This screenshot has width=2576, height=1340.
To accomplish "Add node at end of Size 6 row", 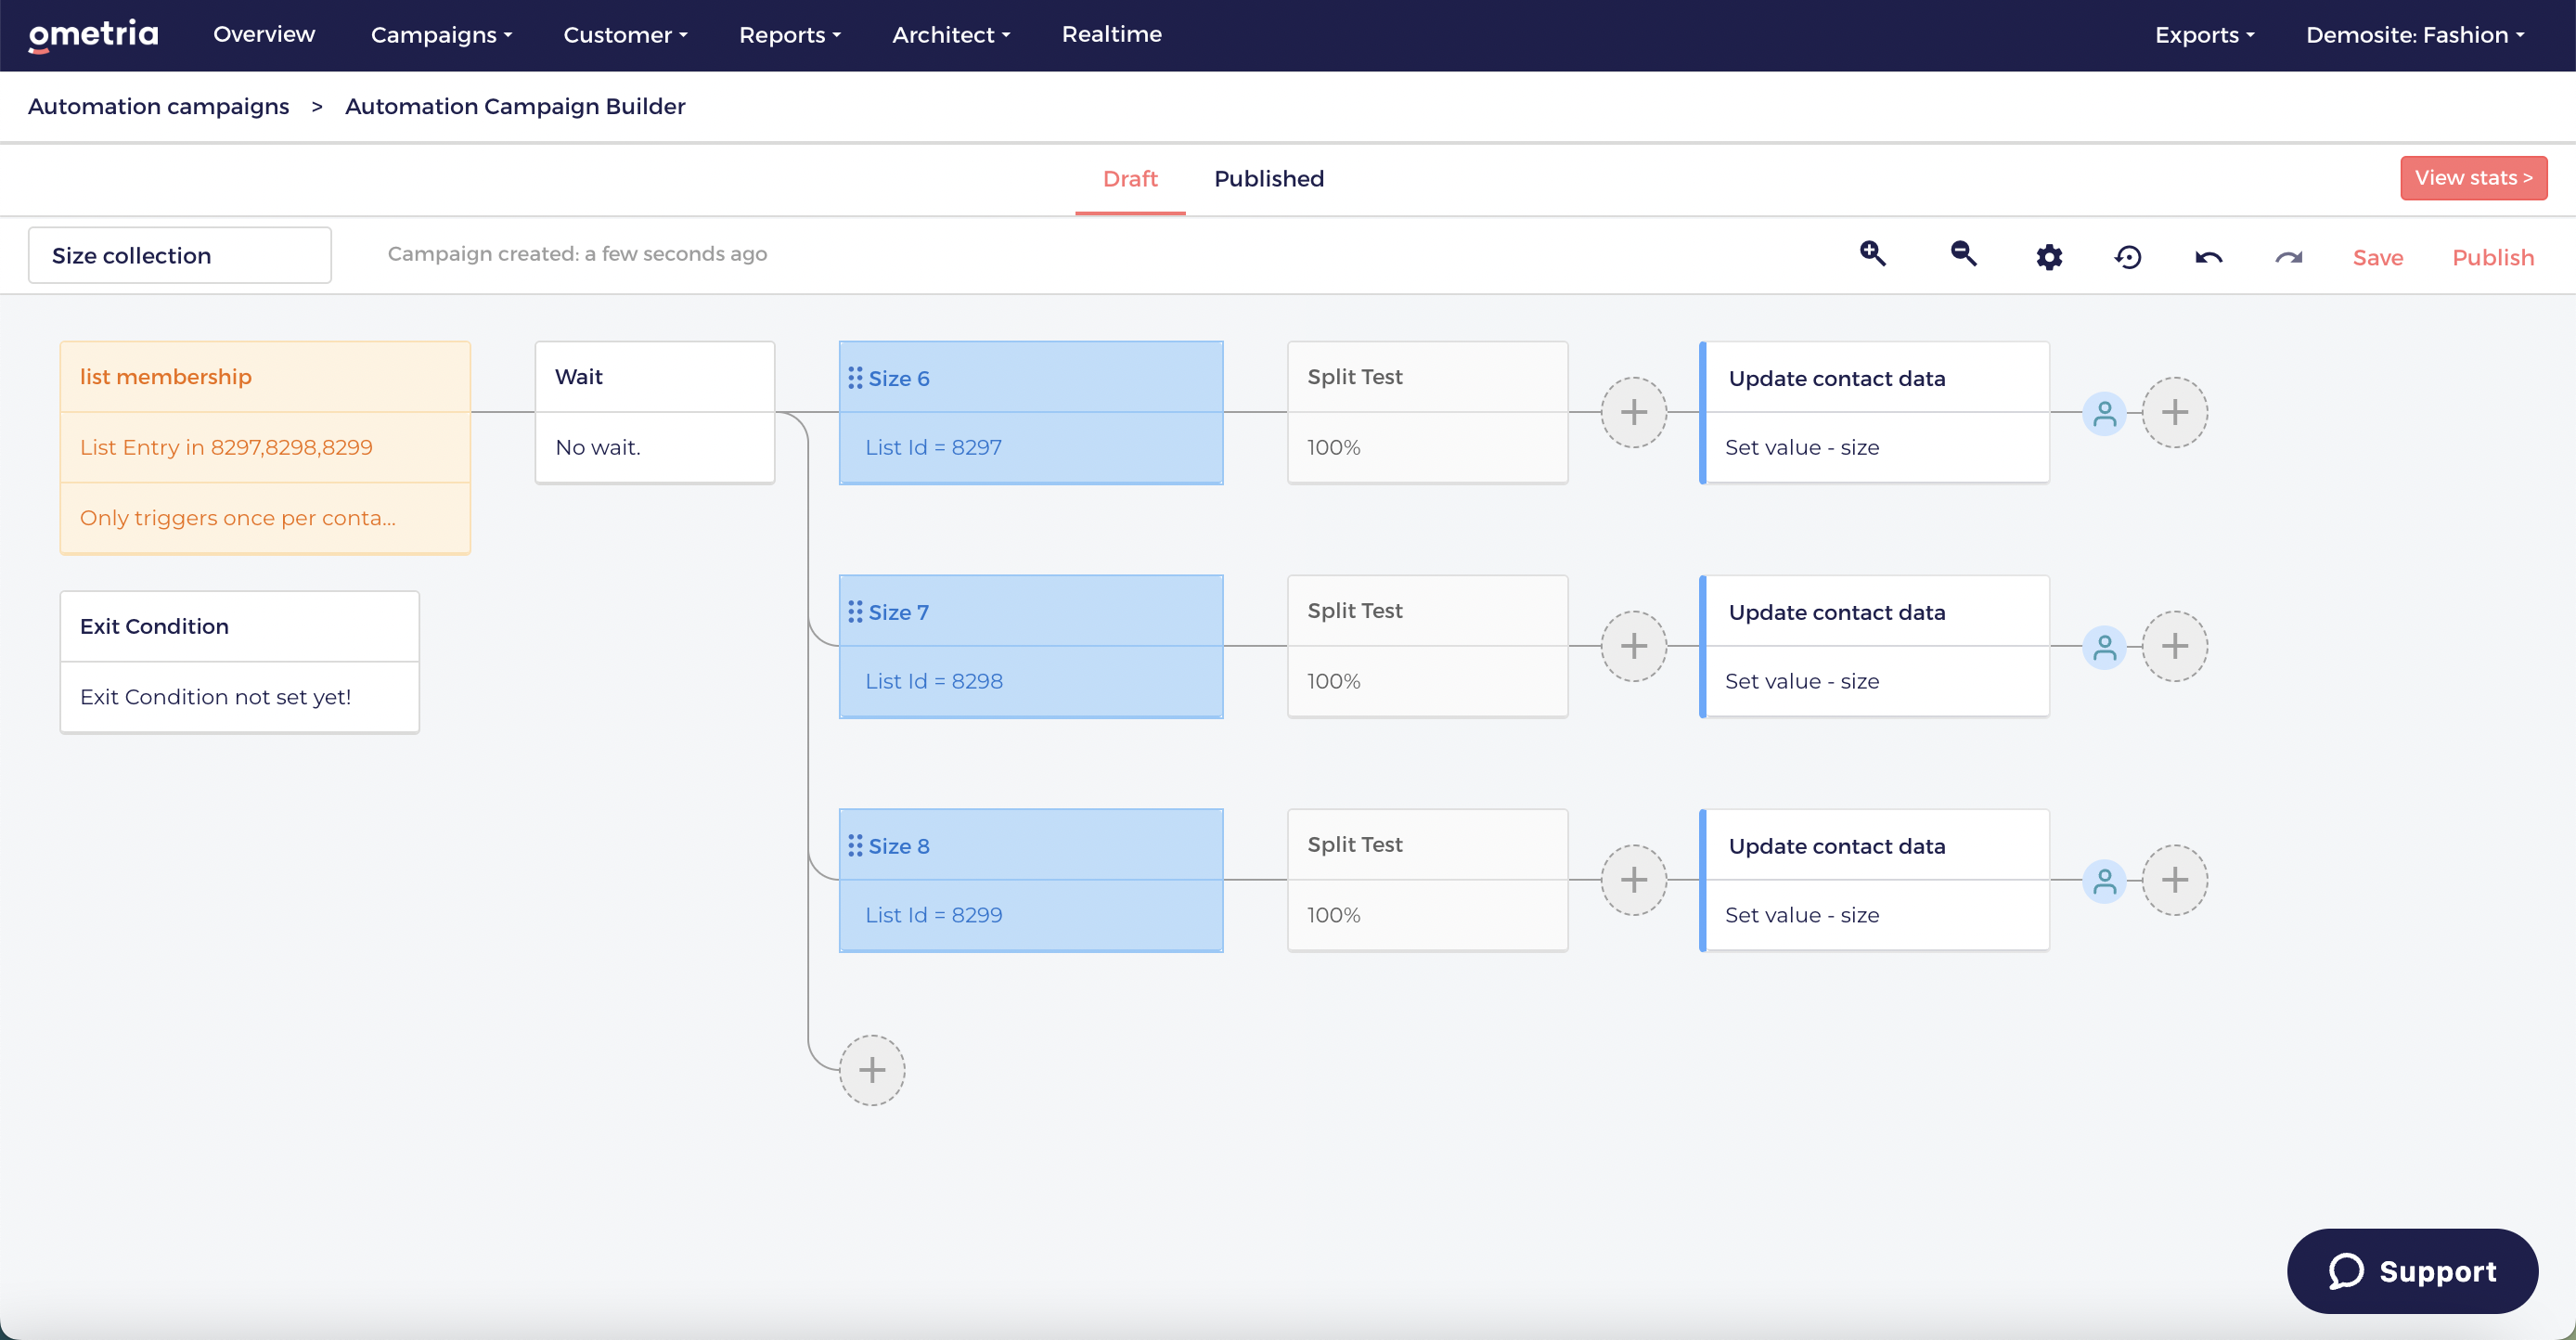I will pyautogui.click(x=2175, y=412).
